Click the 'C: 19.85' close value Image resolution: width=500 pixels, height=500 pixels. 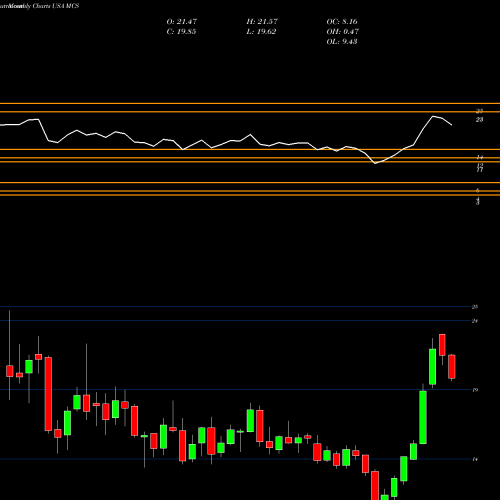[x=181, y=32]
